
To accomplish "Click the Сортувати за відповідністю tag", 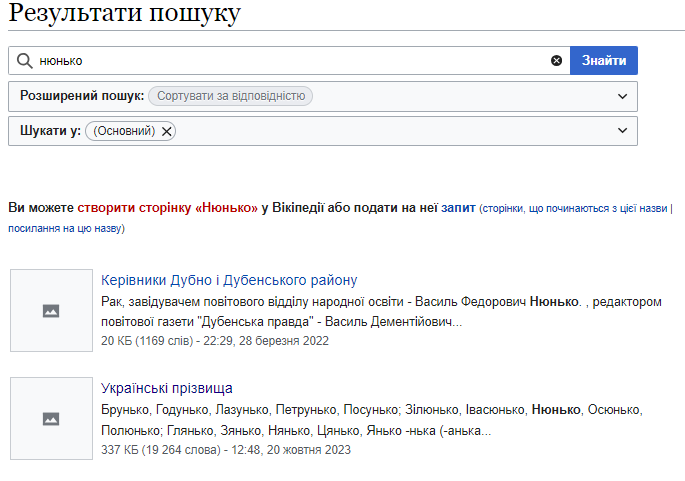I will (x=230, y=96).
